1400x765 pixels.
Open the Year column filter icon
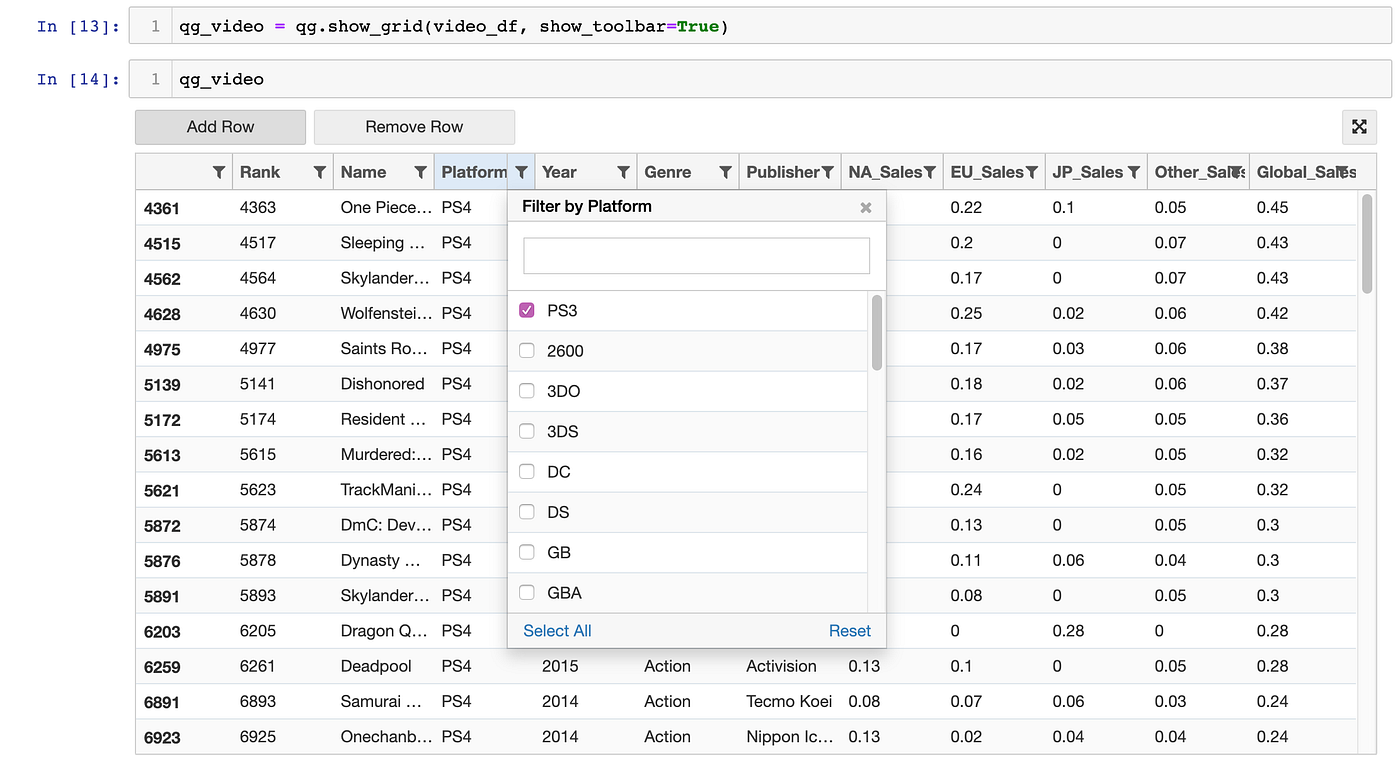pyautogui.click(x=623, y=171)
